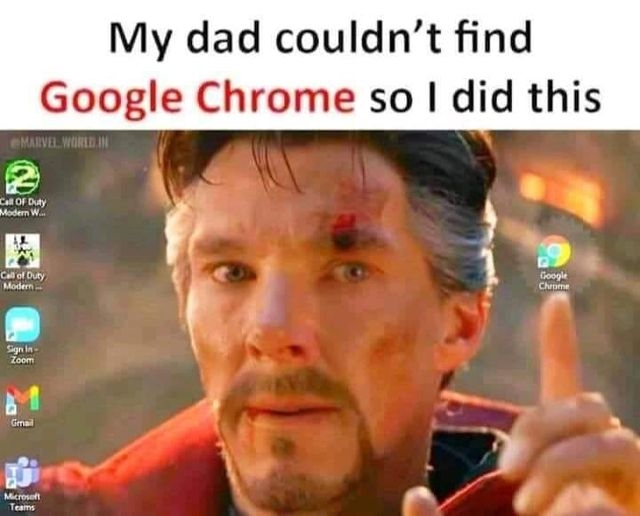This screenshot has width=640, height=516.
Task: Click the red 'Google Chrome' caption text
Action: click(198, 98)
